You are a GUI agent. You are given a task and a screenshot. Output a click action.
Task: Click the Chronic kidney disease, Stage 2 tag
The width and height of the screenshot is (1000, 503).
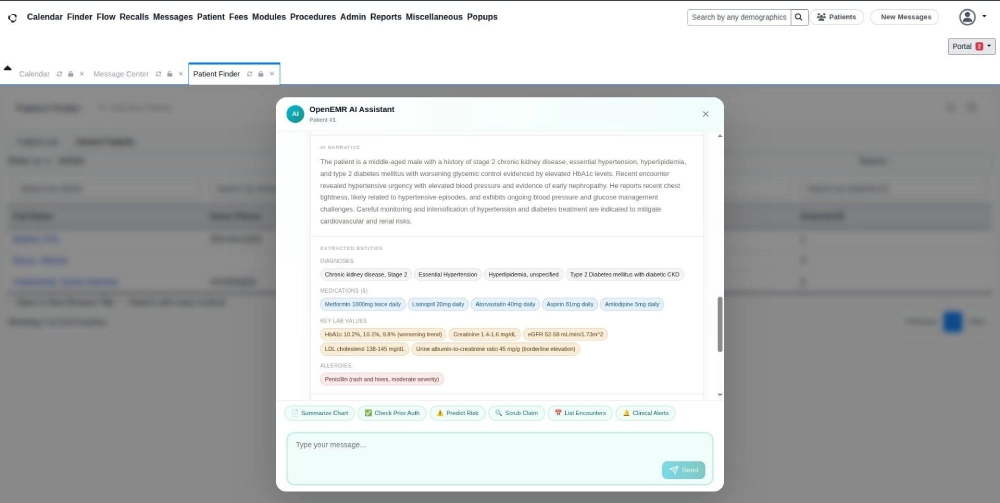(x=365, y=275)
